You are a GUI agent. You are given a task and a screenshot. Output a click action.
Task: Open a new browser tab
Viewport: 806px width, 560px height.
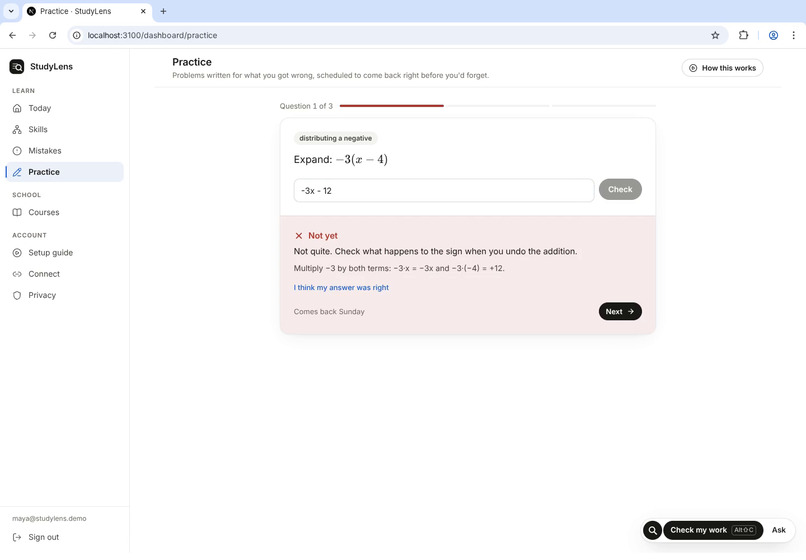[163, 11]
